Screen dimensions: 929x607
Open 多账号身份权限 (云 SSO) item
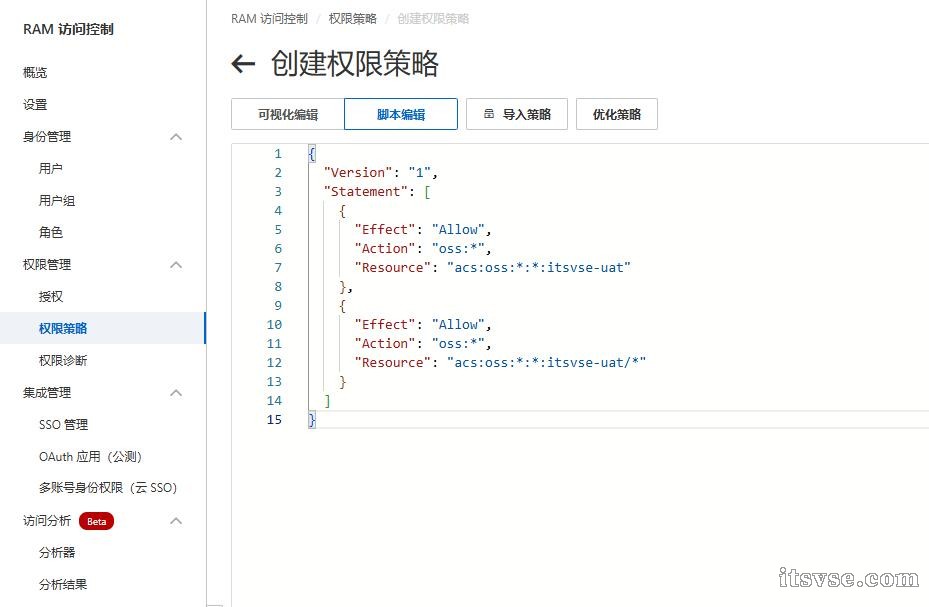click(x=108, y=488)
